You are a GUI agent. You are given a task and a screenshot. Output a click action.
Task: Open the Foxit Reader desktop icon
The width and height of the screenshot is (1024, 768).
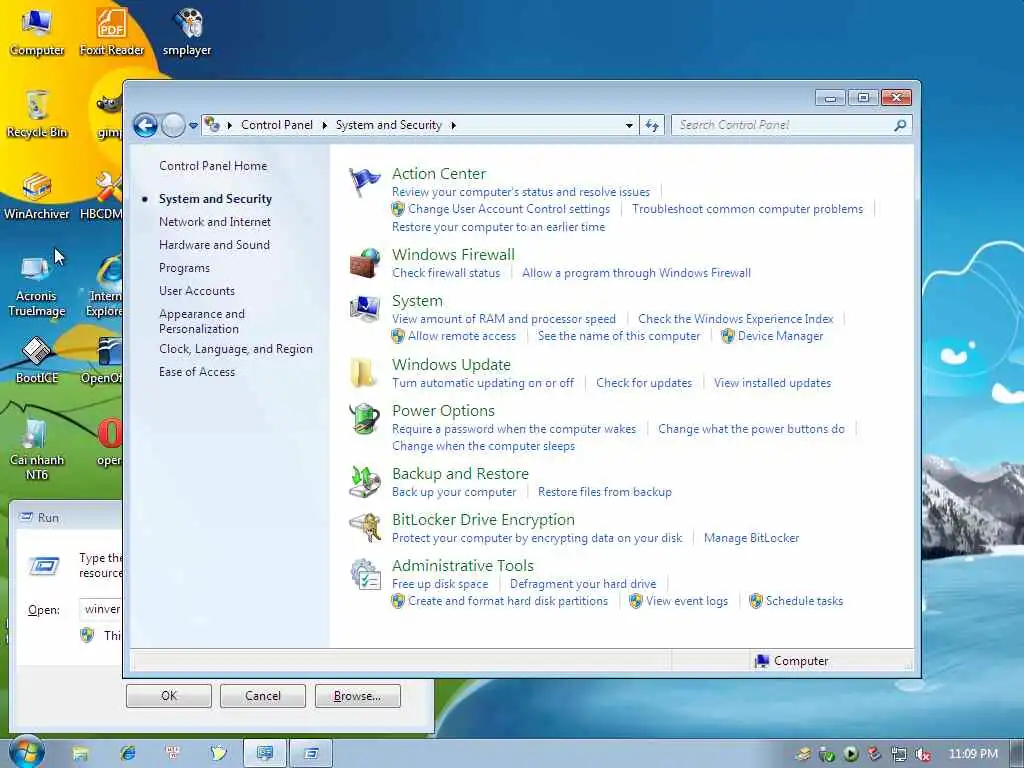point(112,31)
